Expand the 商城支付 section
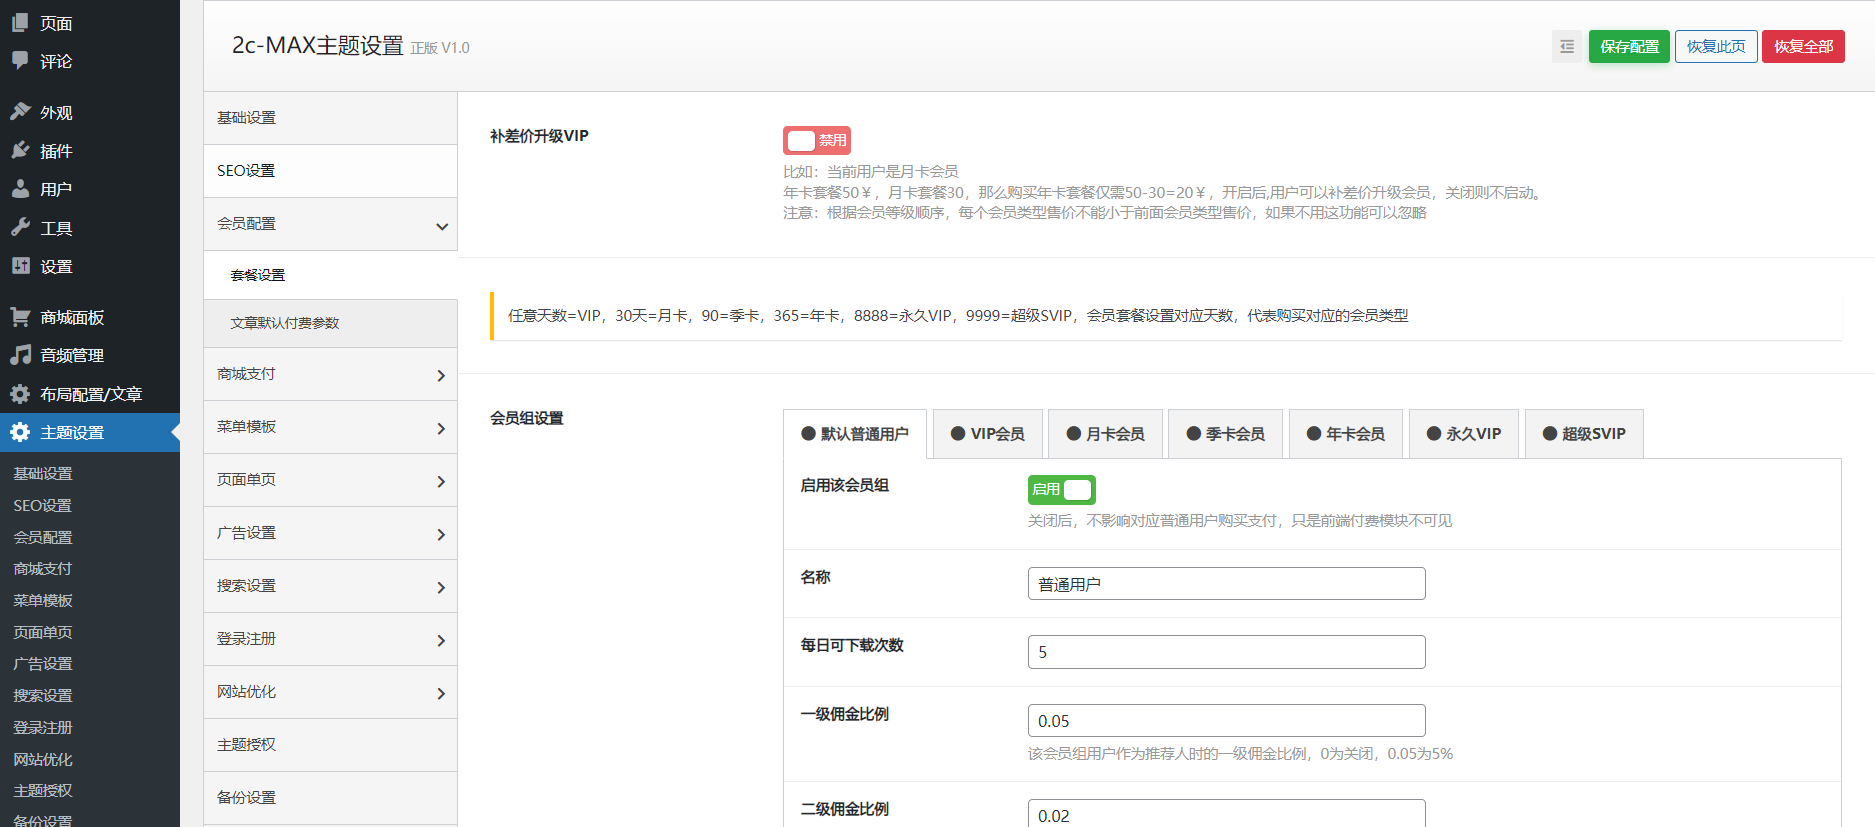1875x827 pixels. pos(330,374)
